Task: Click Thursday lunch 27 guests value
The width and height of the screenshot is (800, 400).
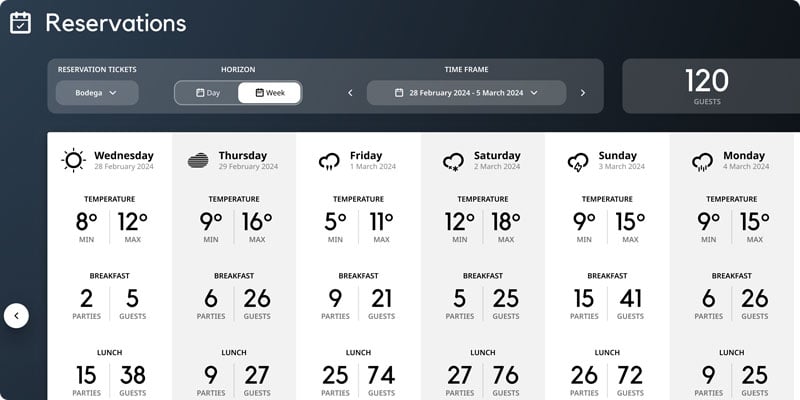Action: (x=257, y=376)
